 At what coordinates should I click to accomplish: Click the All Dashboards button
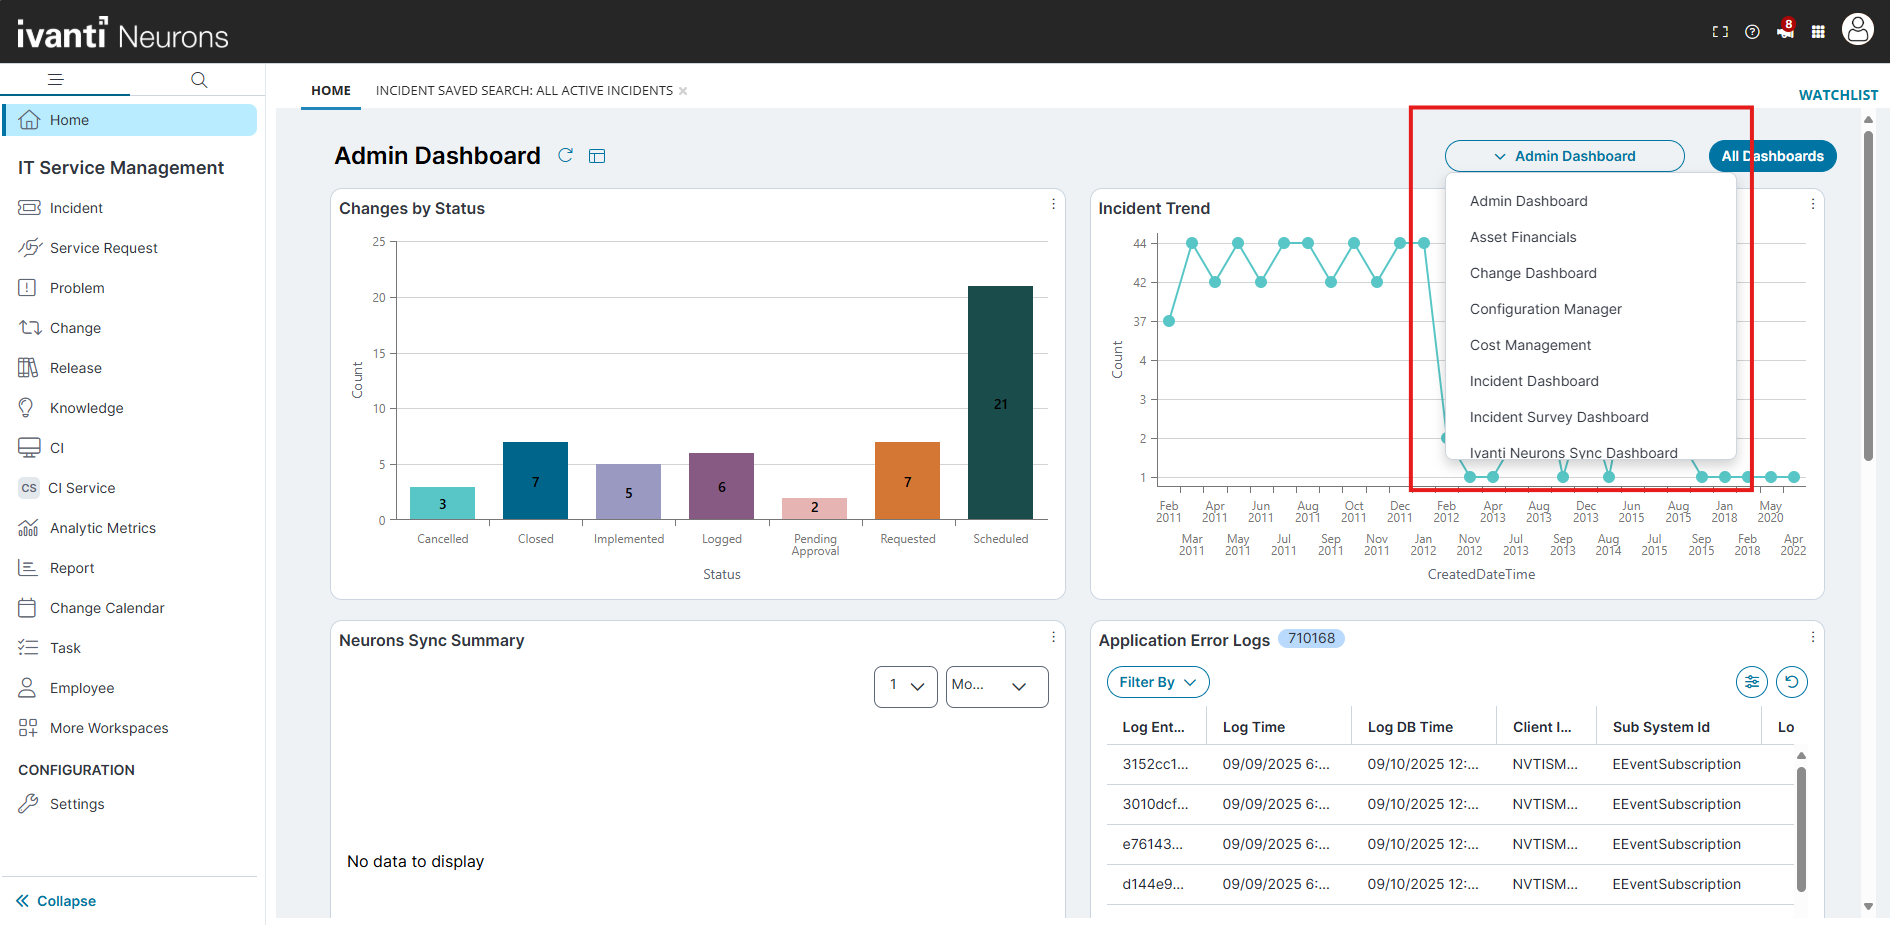click(x=1772, y=156)
